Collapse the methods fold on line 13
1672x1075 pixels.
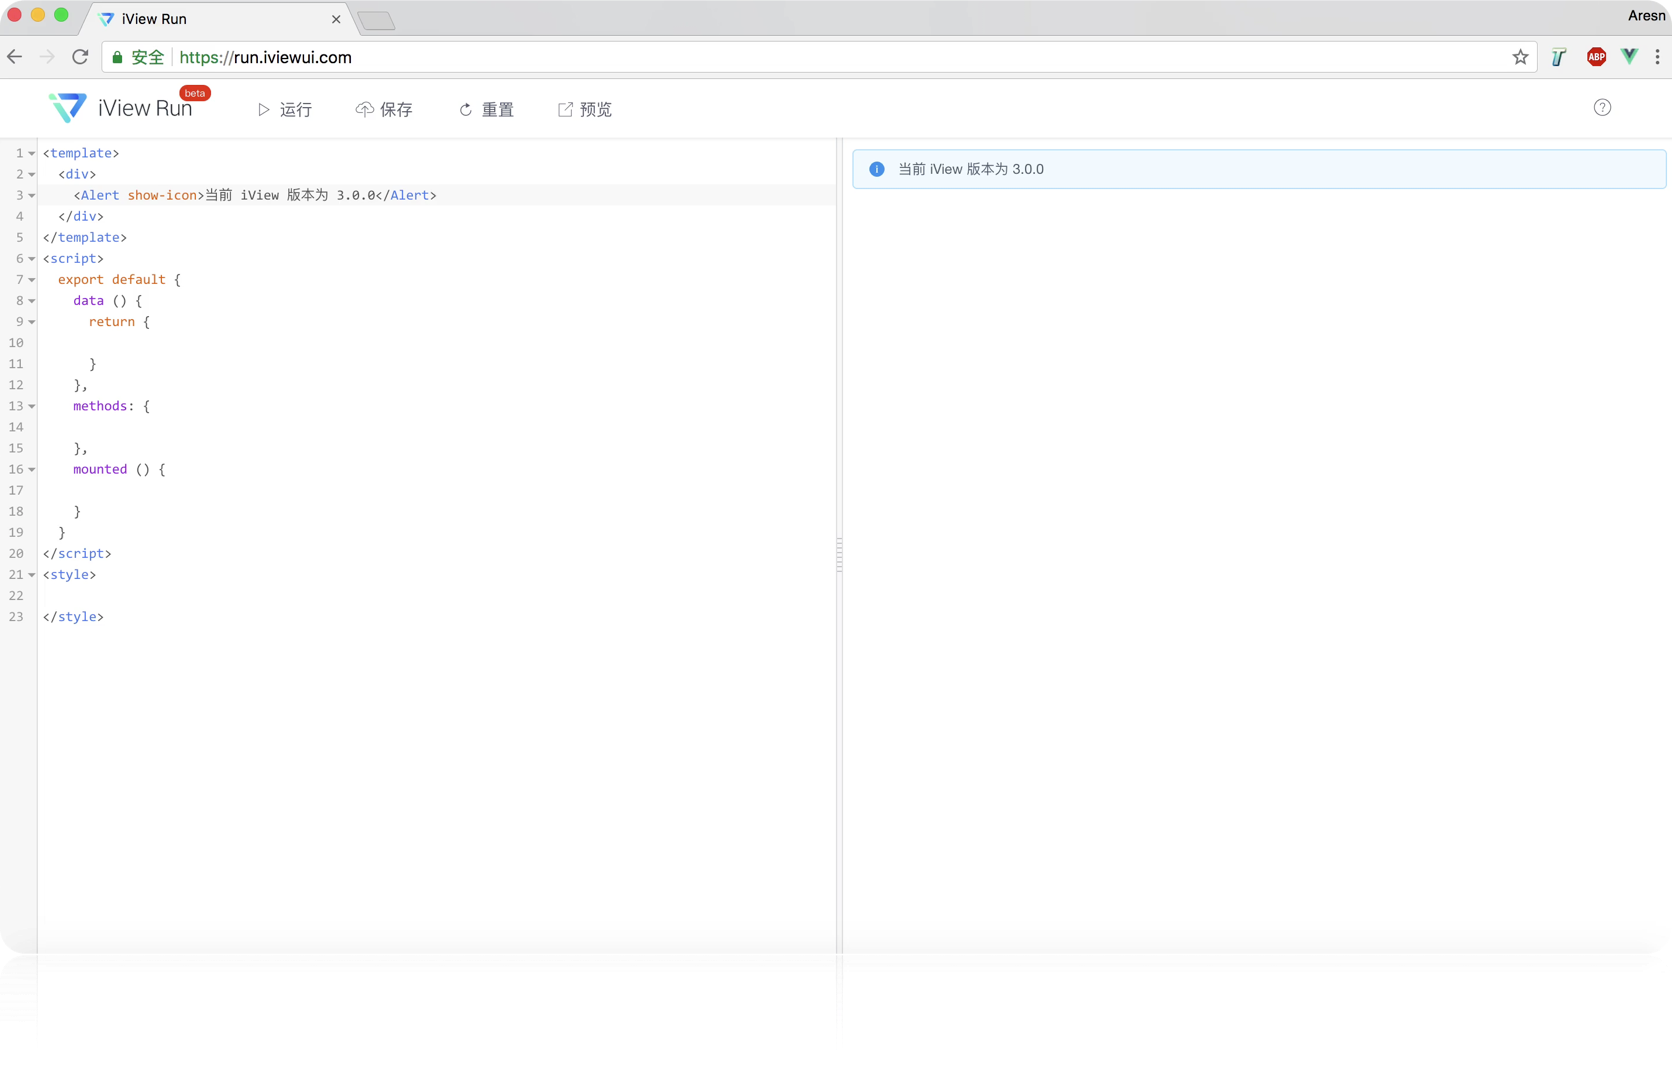click(32, 406)
